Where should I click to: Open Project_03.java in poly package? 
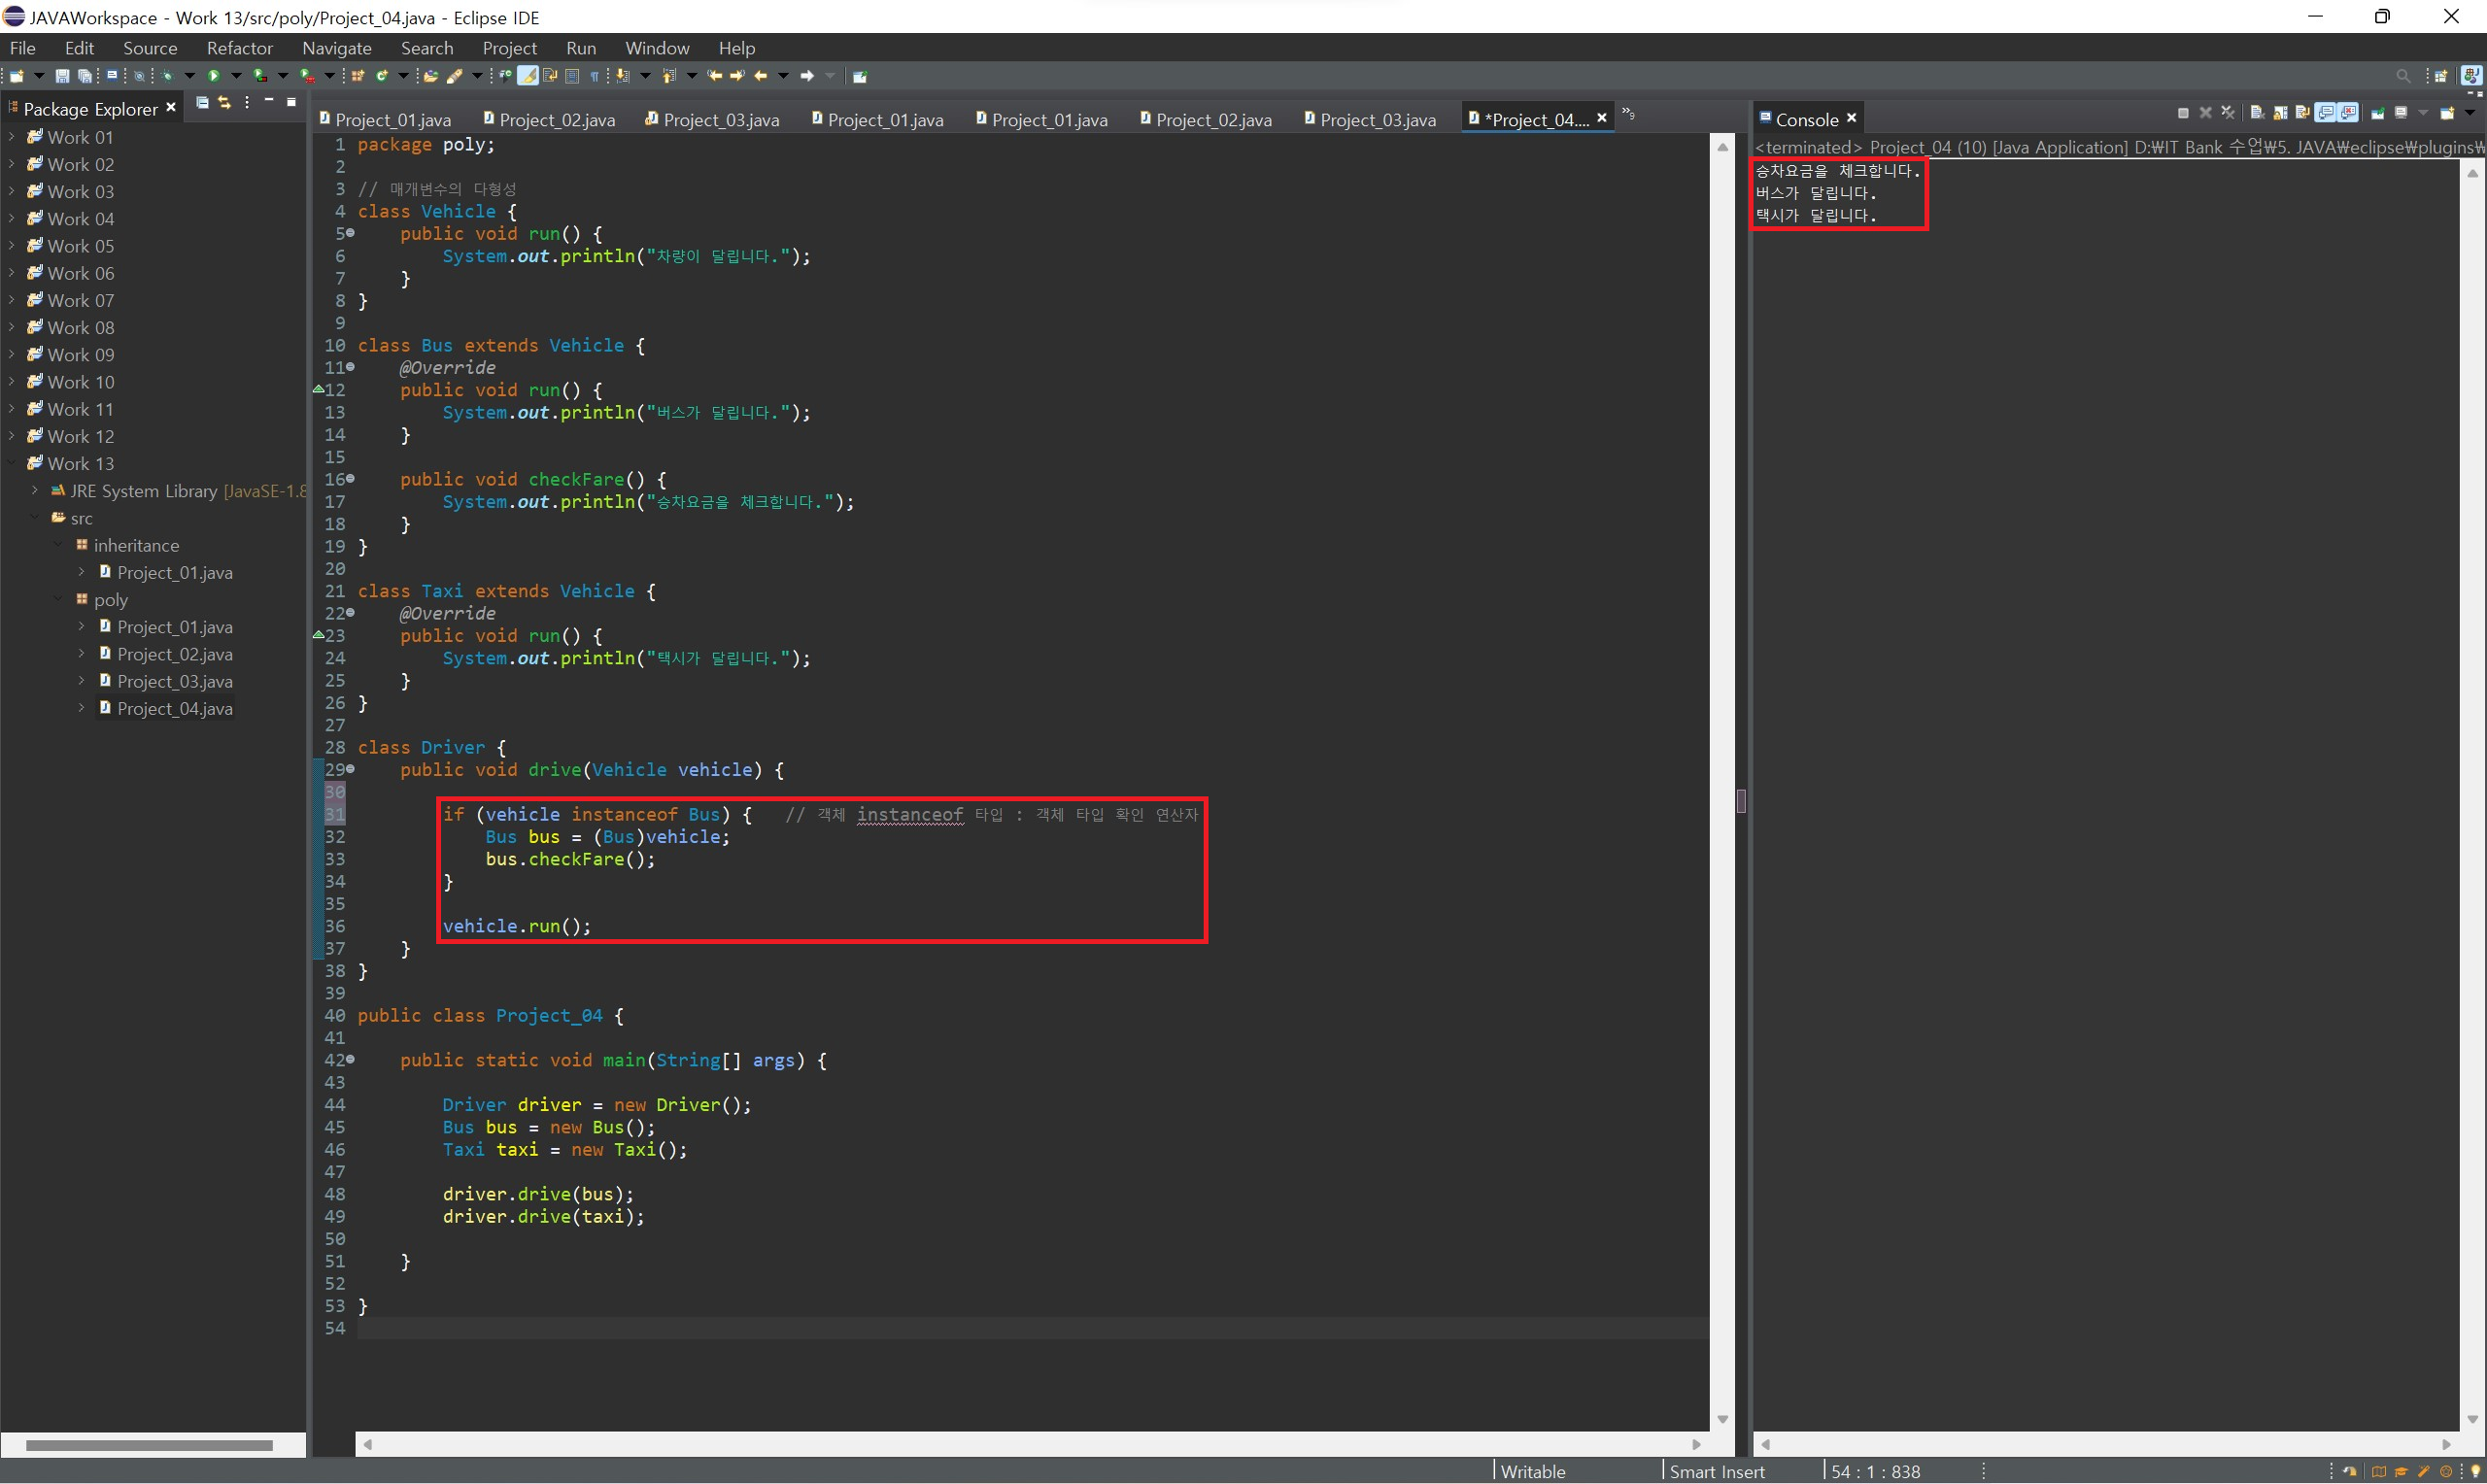(x=174, y=681)
